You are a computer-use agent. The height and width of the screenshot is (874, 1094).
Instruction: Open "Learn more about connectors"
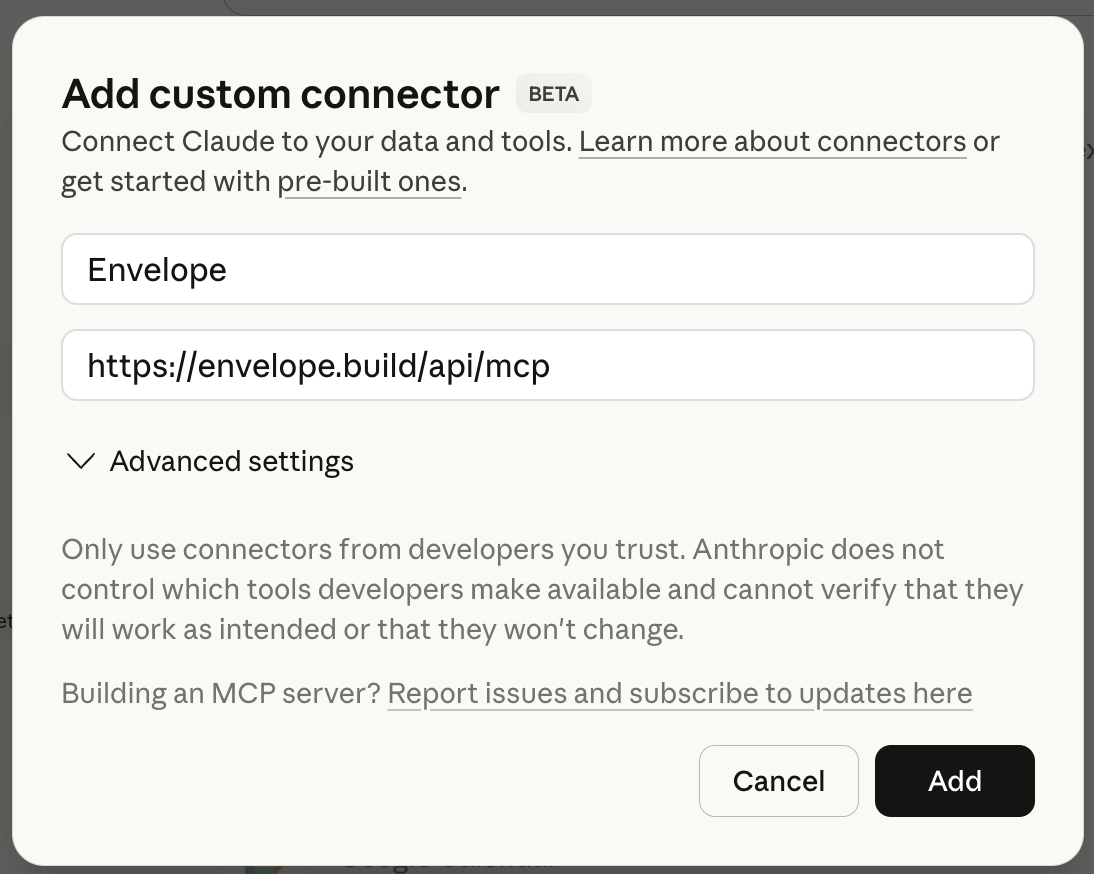[771, 141]
